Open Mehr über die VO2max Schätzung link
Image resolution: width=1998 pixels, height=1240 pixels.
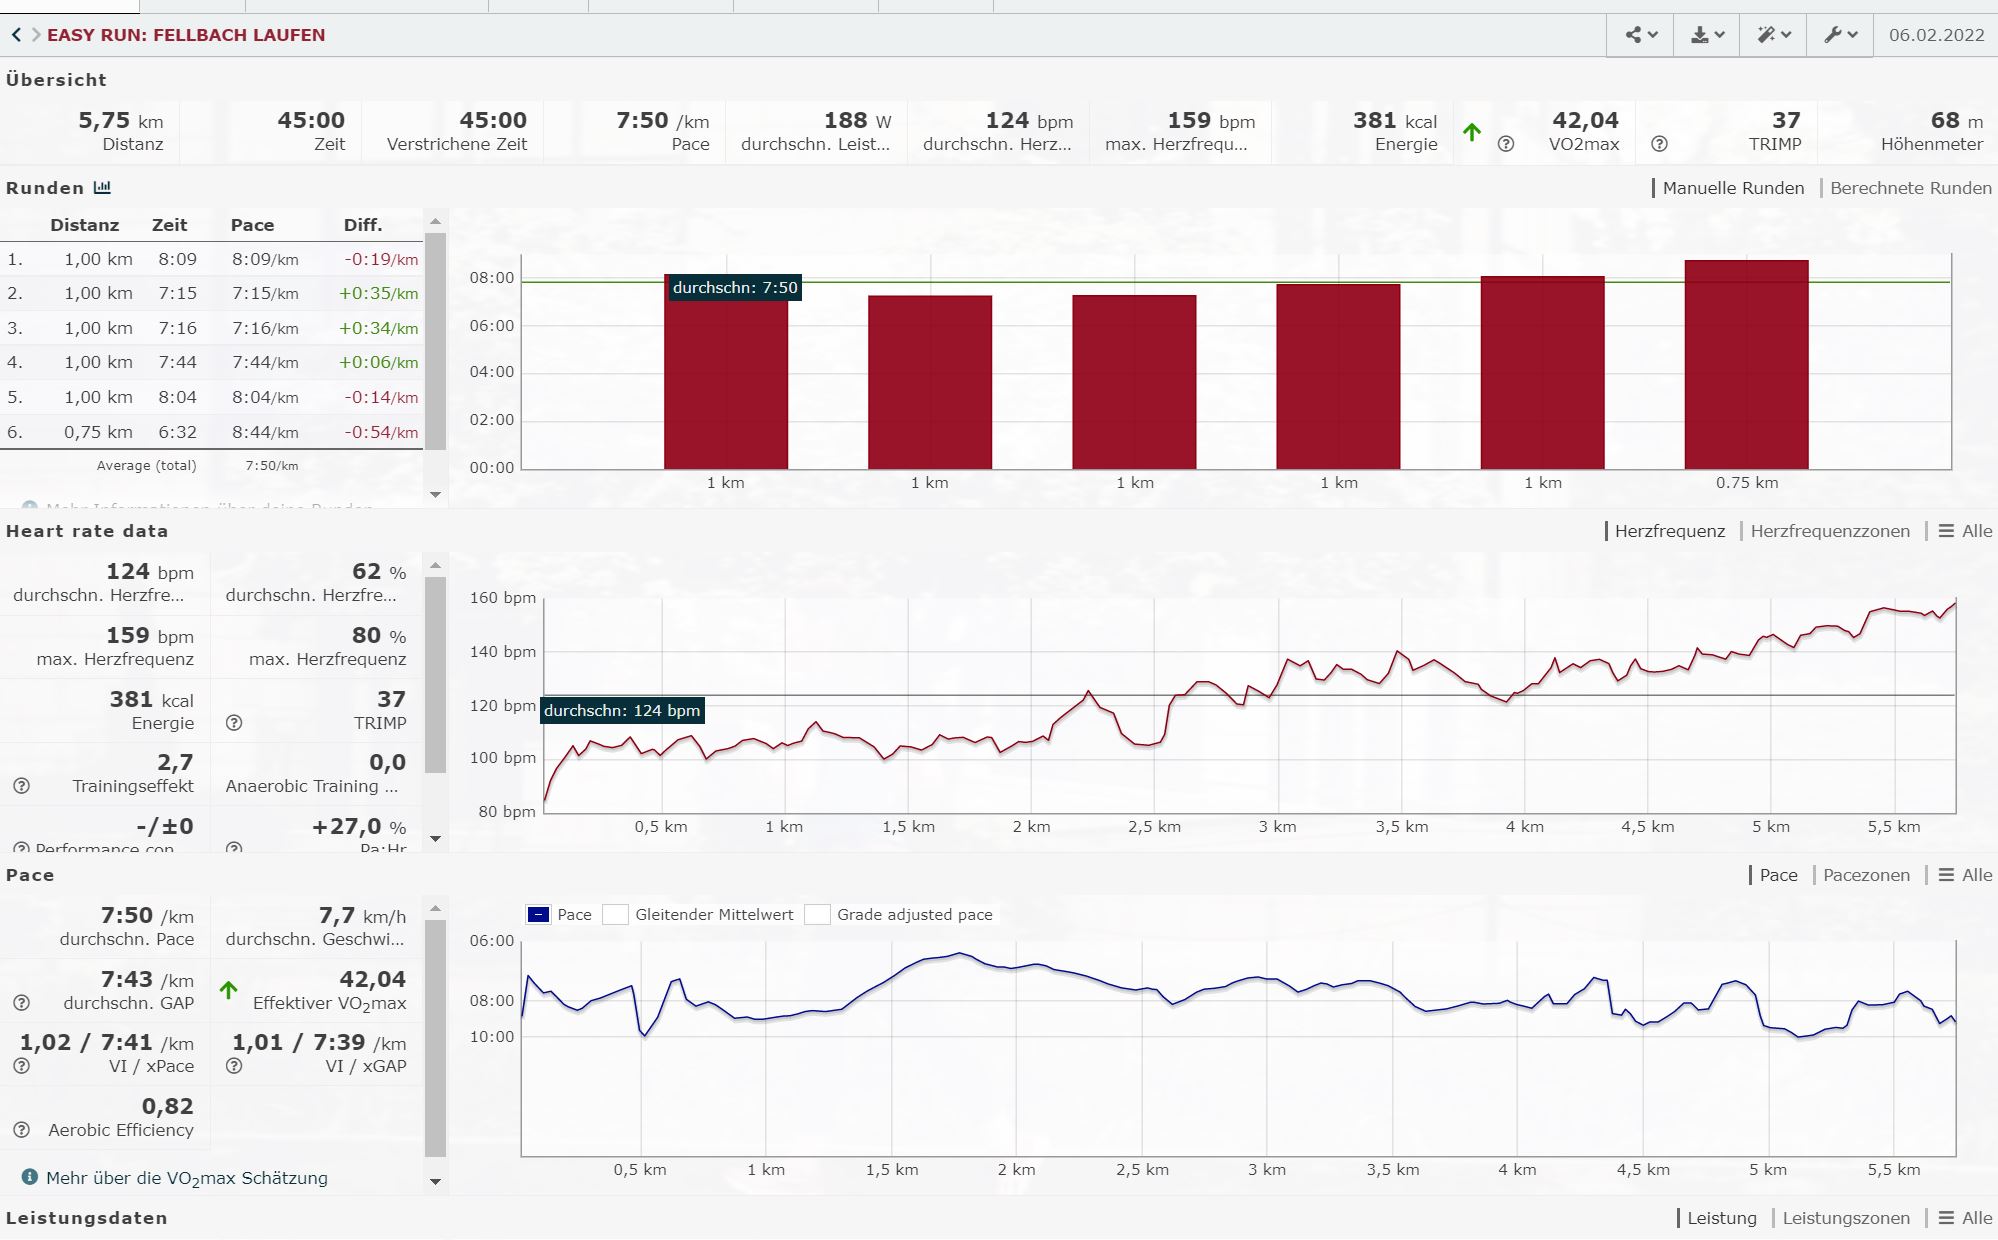pyautogui.click(x=186, y=1178)
